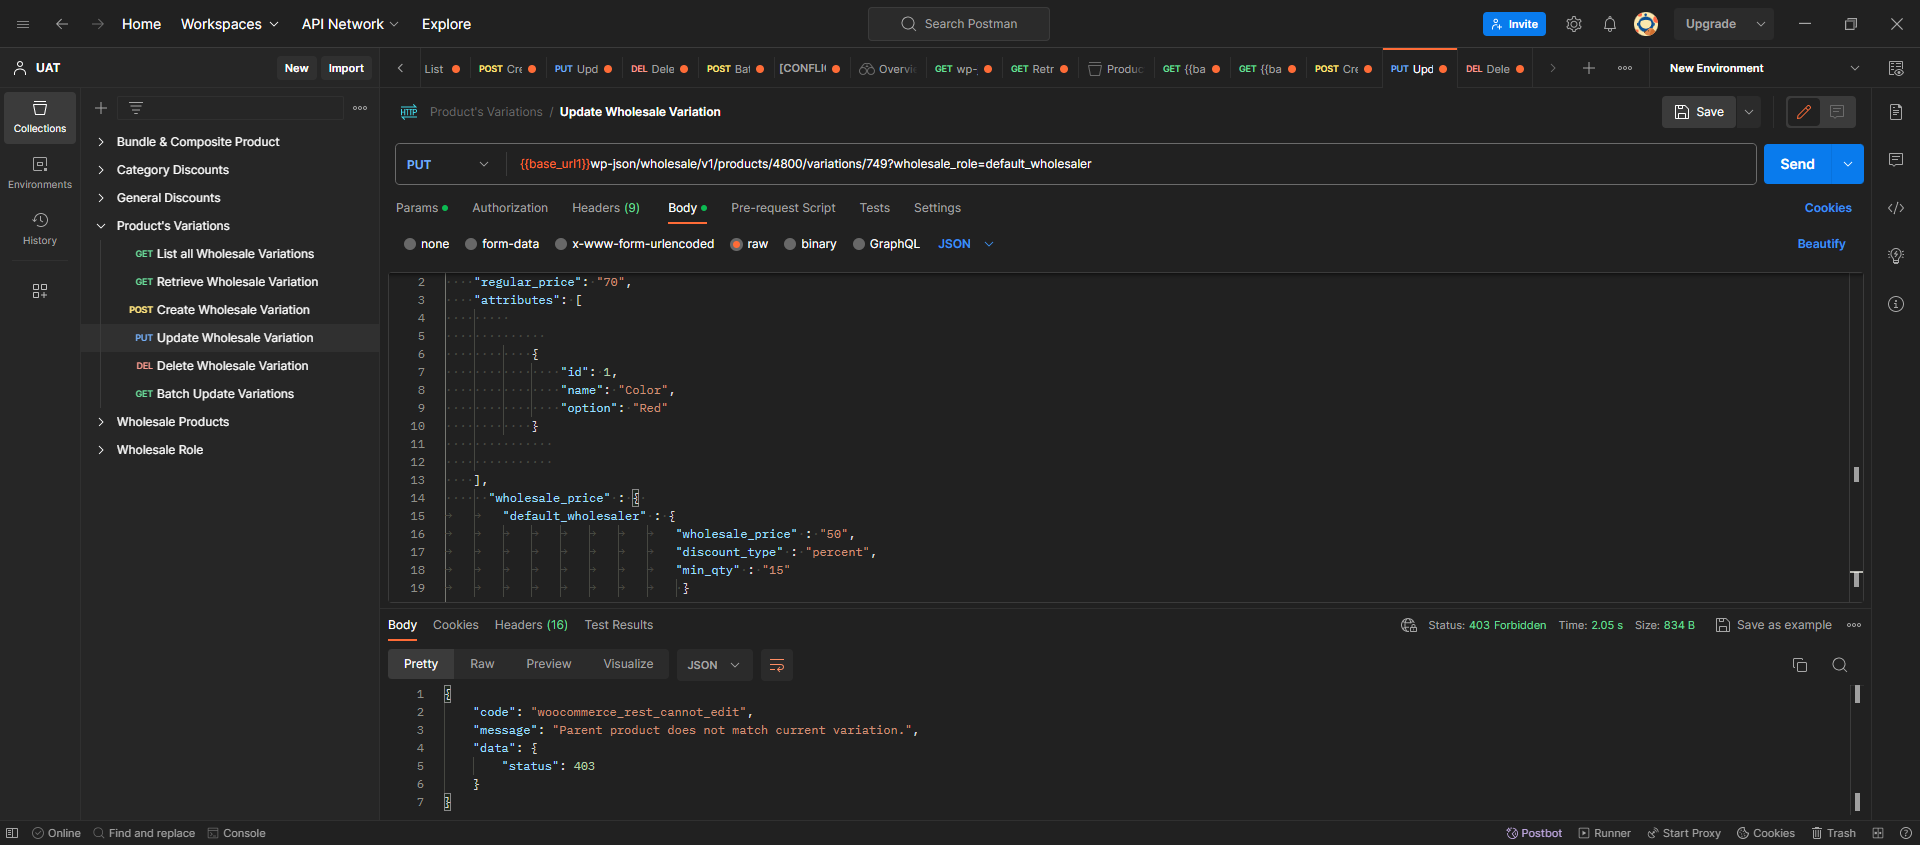Open the response JSON format dropdown
Screen dimensions: 1920x845
click(714, 665)
